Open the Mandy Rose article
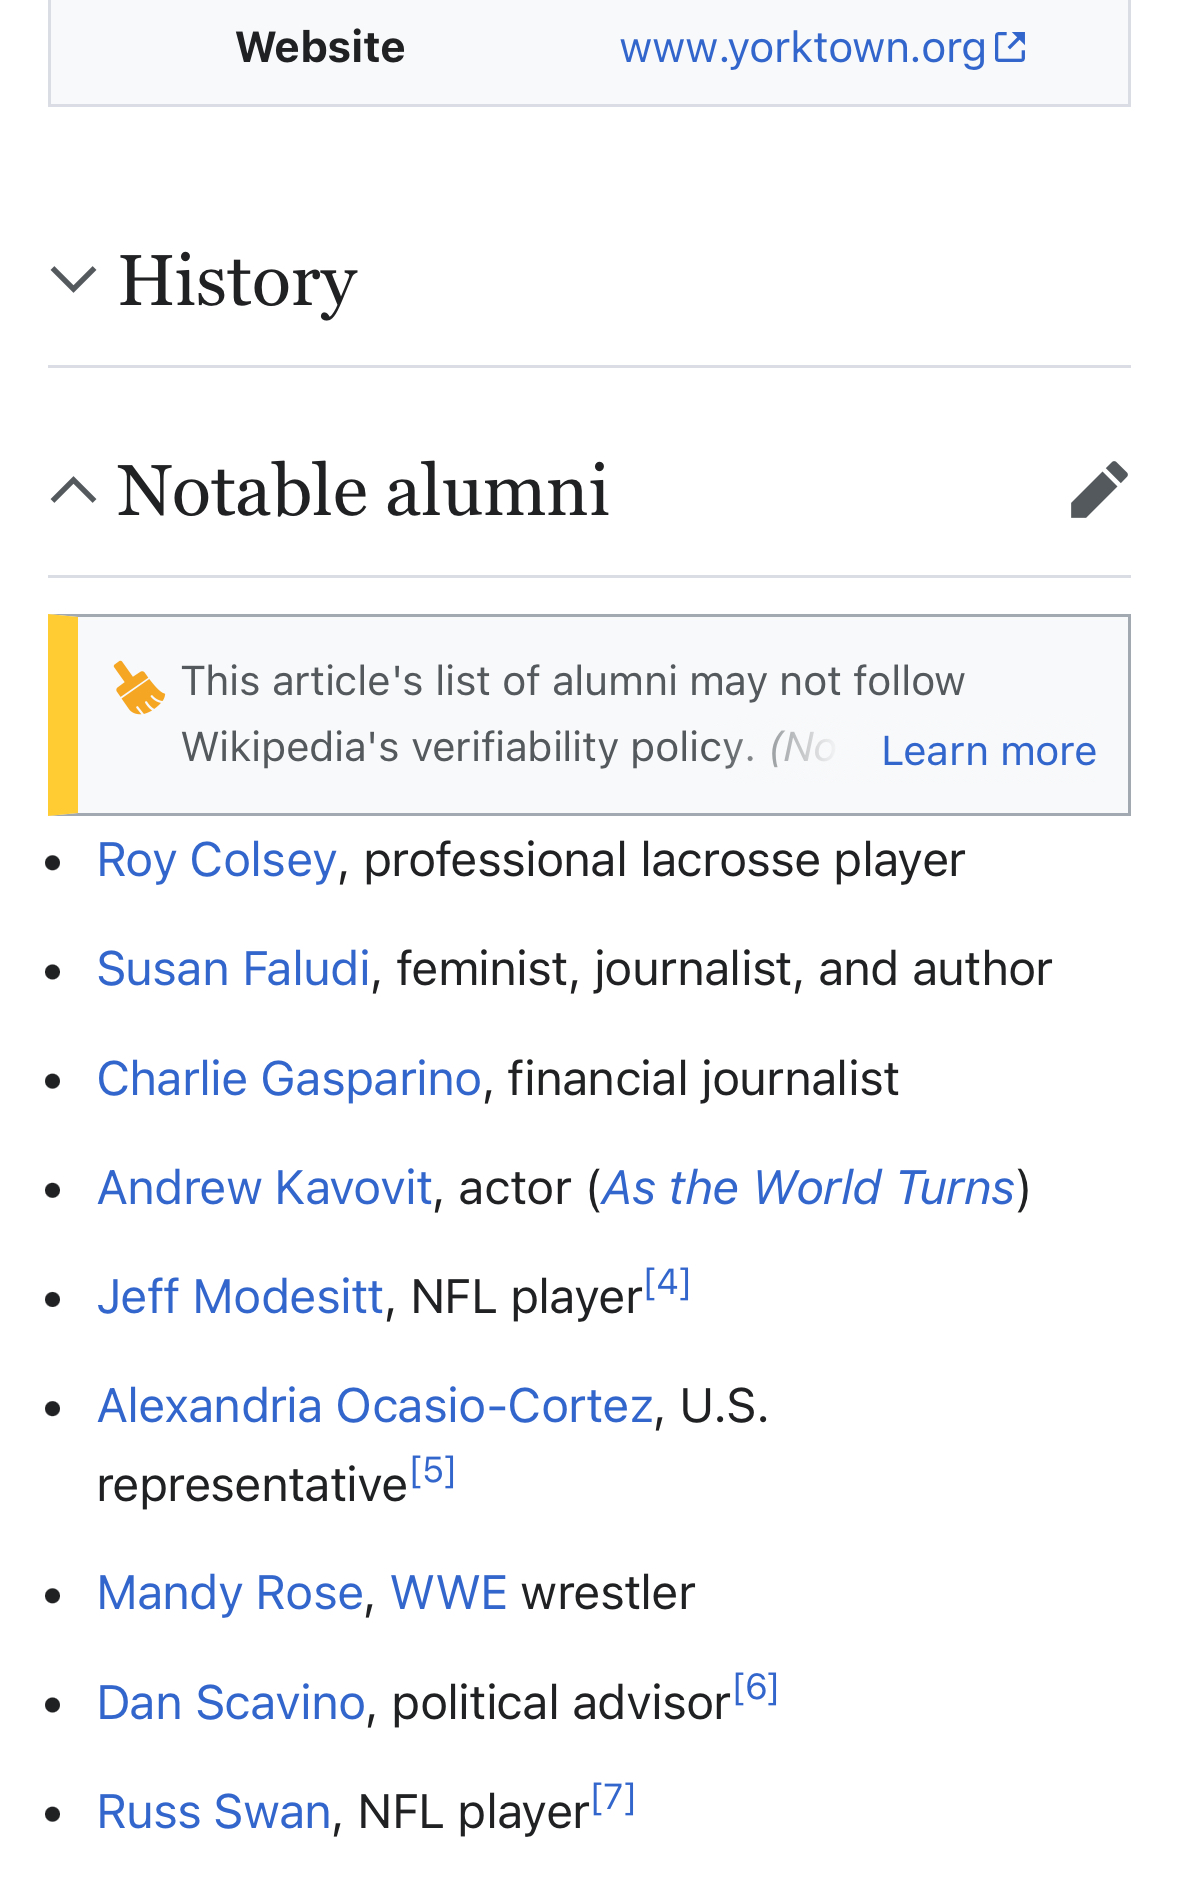This screenshot has height=1883, width=1179. click(230, 1592)
